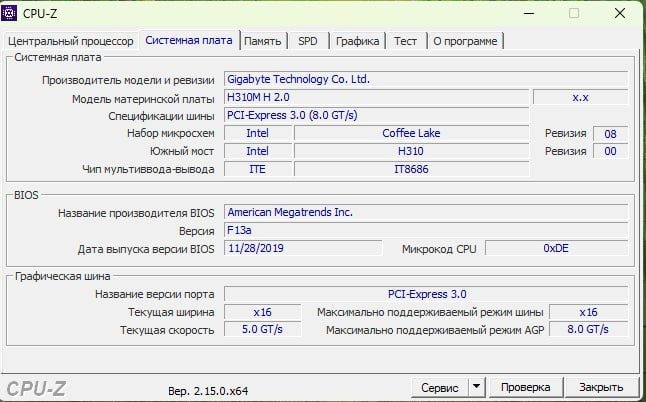Click the ITE vendor field
Screen dimensions: 646x402
[258, 169]
